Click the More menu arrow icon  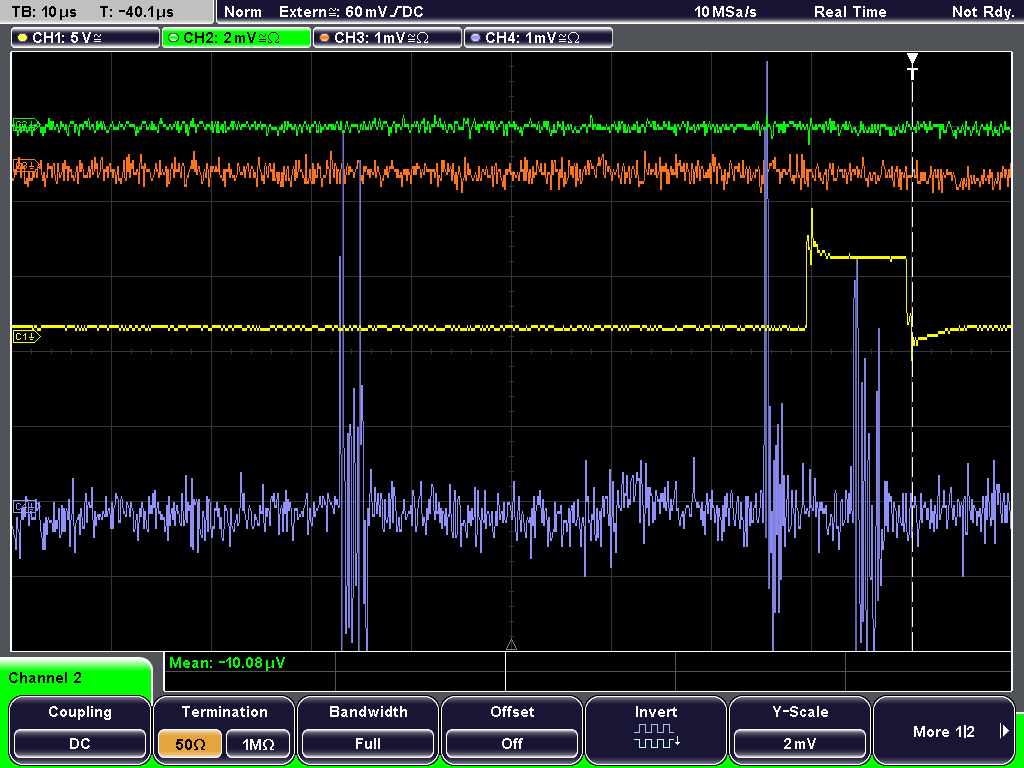pyautogui.click(x=1004, y=731)
